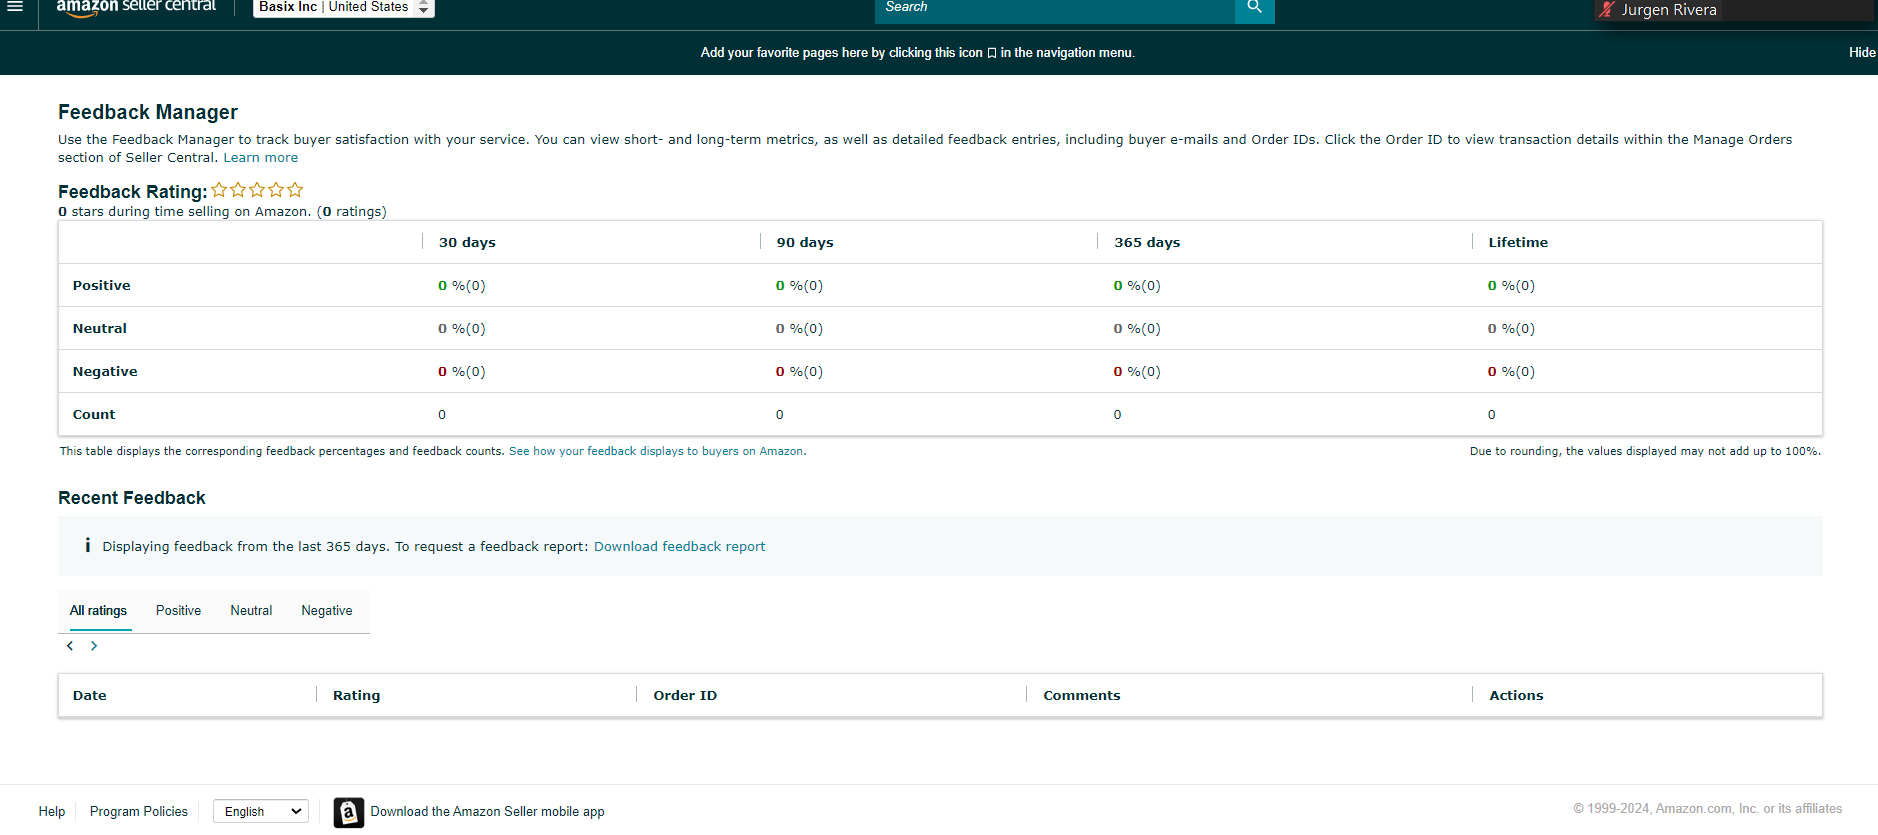
Task: Click the Date column header
Action: click(90, 696)
